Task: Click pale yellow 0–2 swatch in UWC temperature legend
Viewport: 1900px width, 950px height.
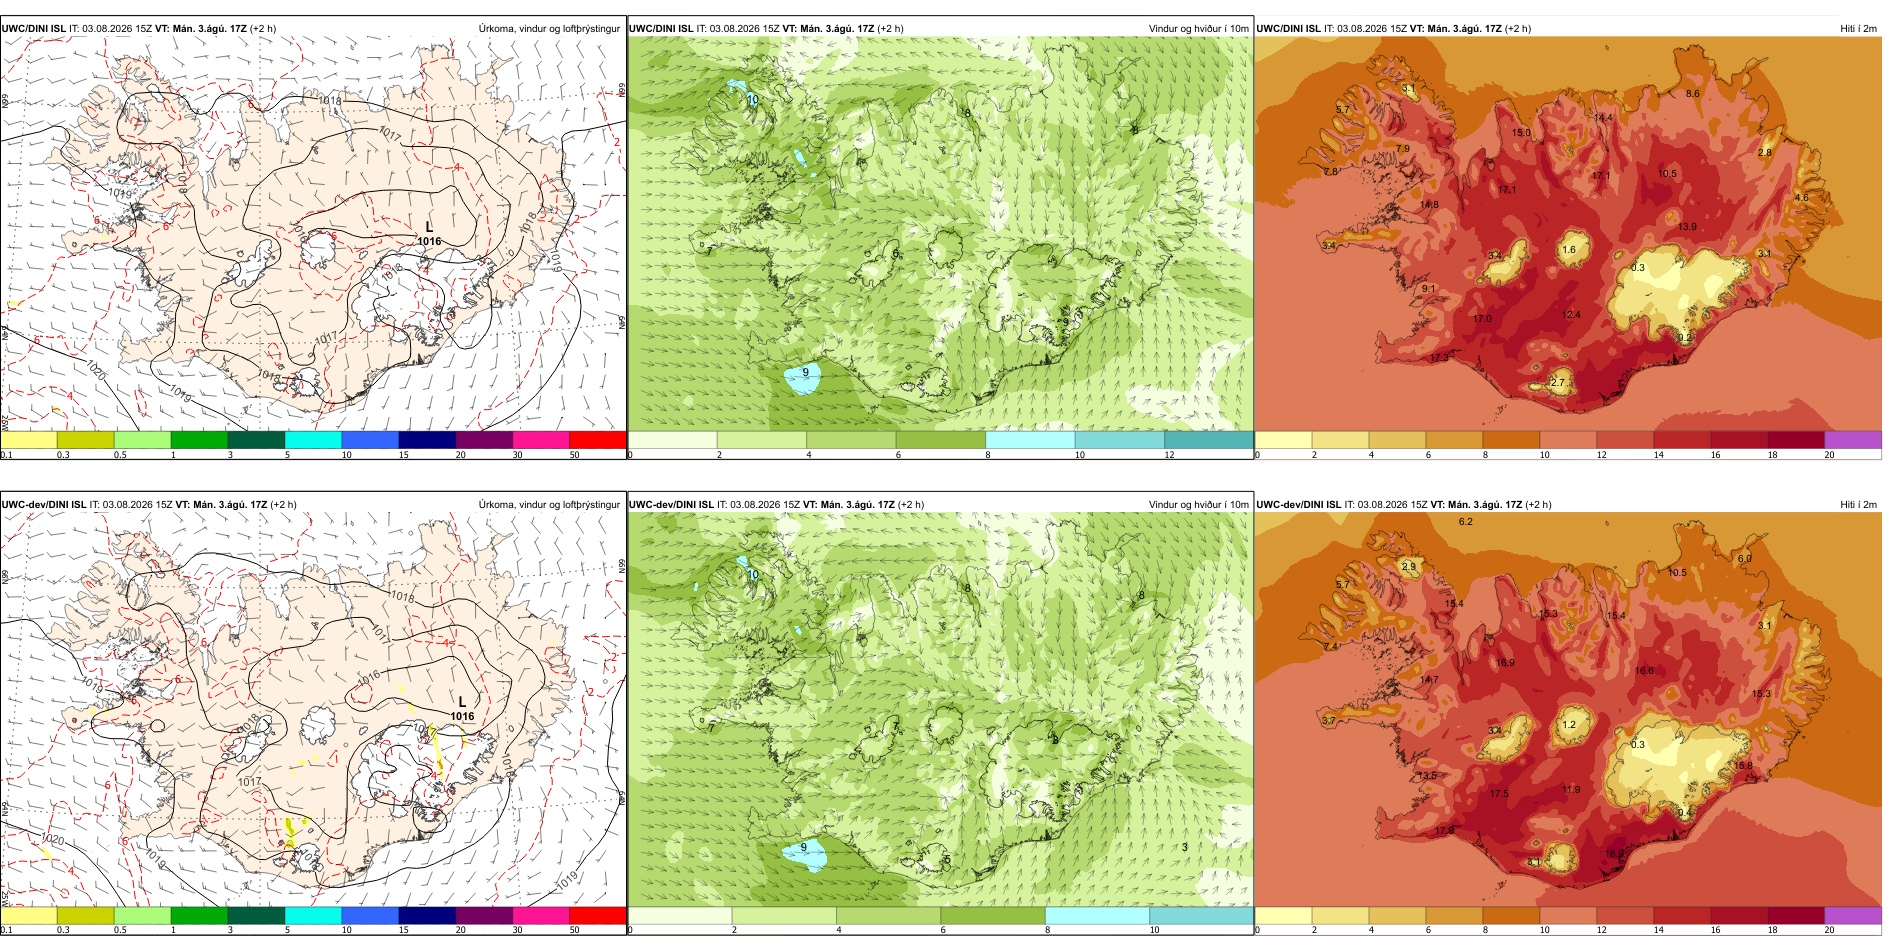Action: pyautogui.click(x=1283, y=440)
